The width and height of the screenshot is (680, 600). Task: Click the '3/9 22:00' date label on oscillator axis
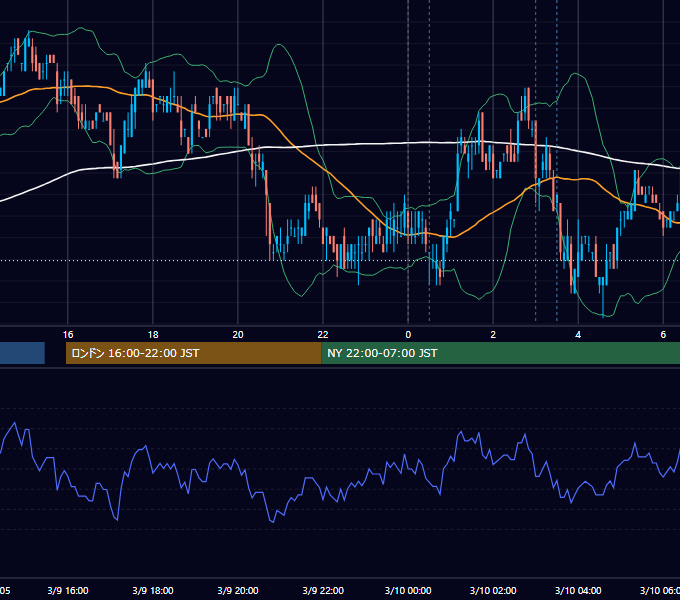point(323,590)
